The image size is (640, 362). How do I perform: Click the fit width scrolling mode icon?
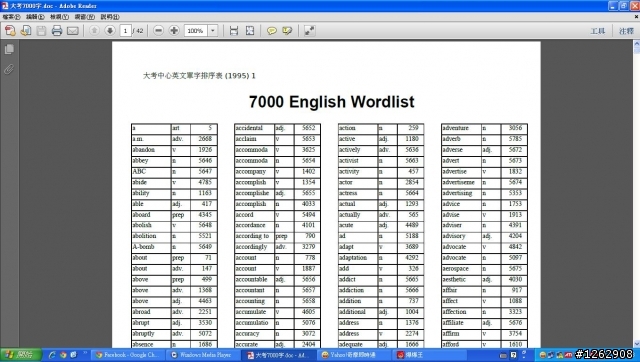tap(234, 31)
